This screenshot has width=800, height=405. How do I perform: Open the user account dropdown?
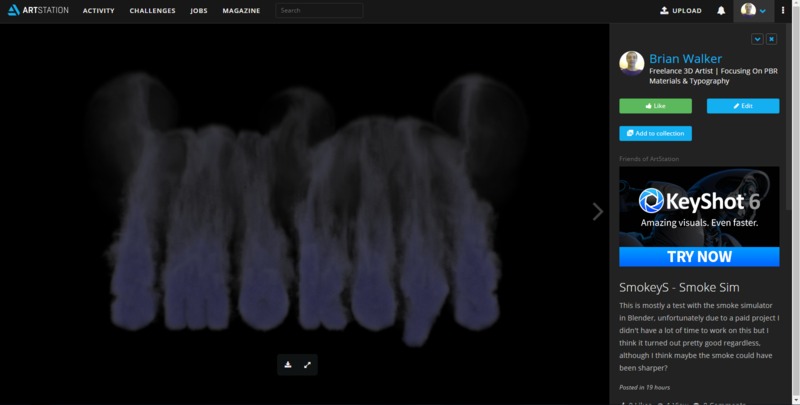[754, 11]
